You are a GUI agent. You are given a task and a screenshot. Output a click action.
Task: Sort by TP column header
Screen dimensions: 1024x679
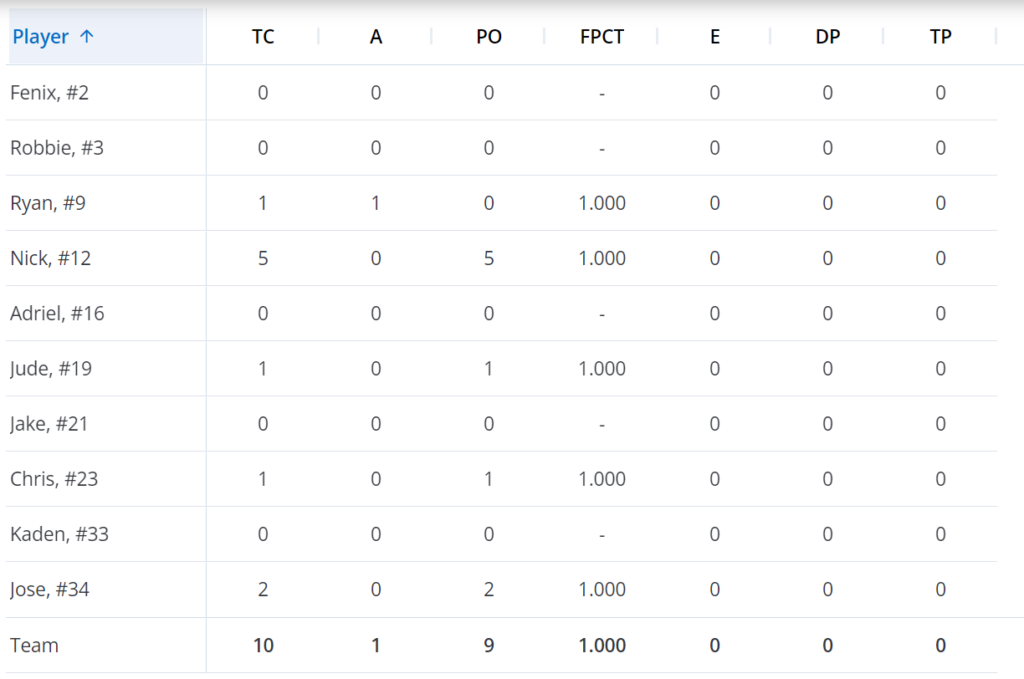coord(940,37)
